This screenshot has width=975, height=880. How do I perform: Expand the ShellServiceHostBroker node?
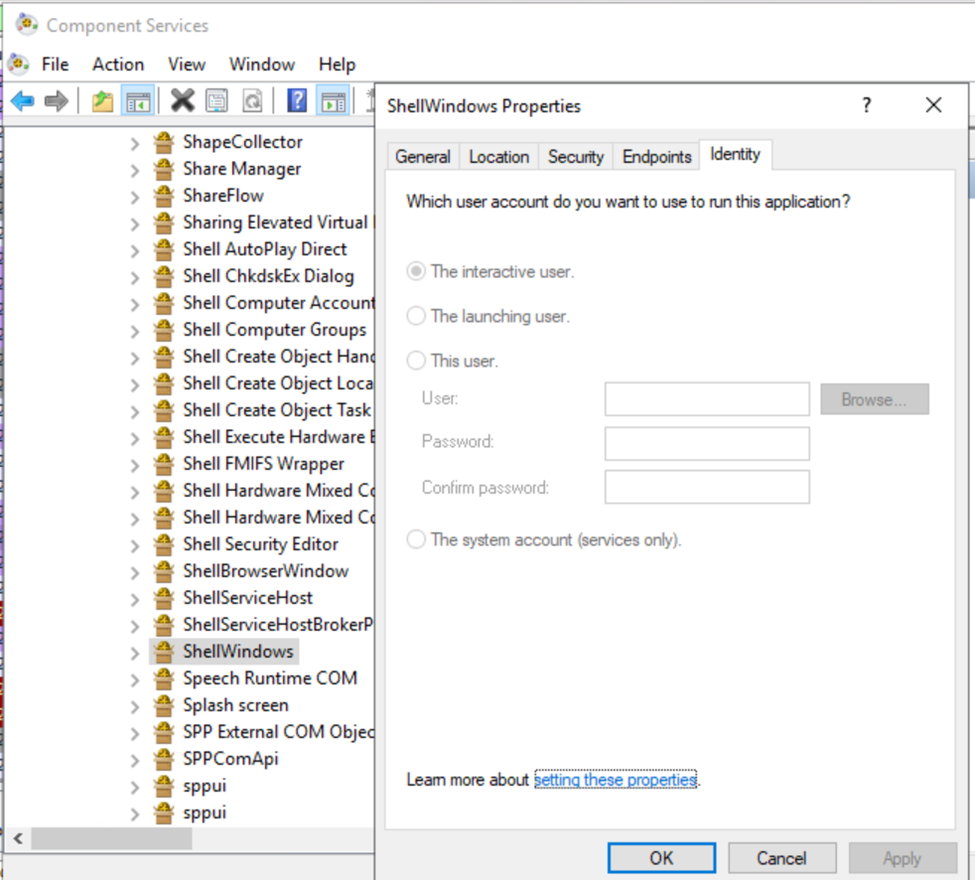134,626
